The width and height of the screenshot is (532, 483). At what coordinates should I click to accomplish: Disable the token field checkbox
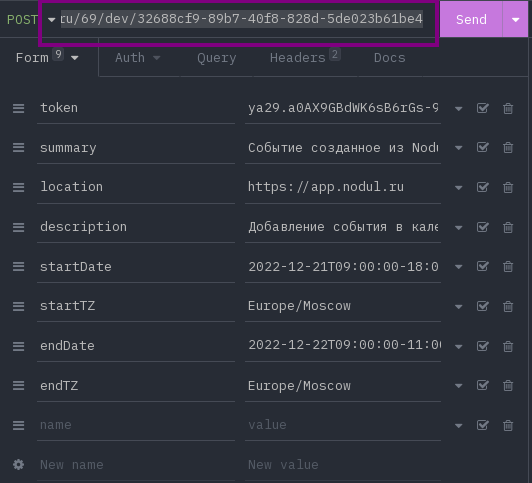click(x=482, y=108)
